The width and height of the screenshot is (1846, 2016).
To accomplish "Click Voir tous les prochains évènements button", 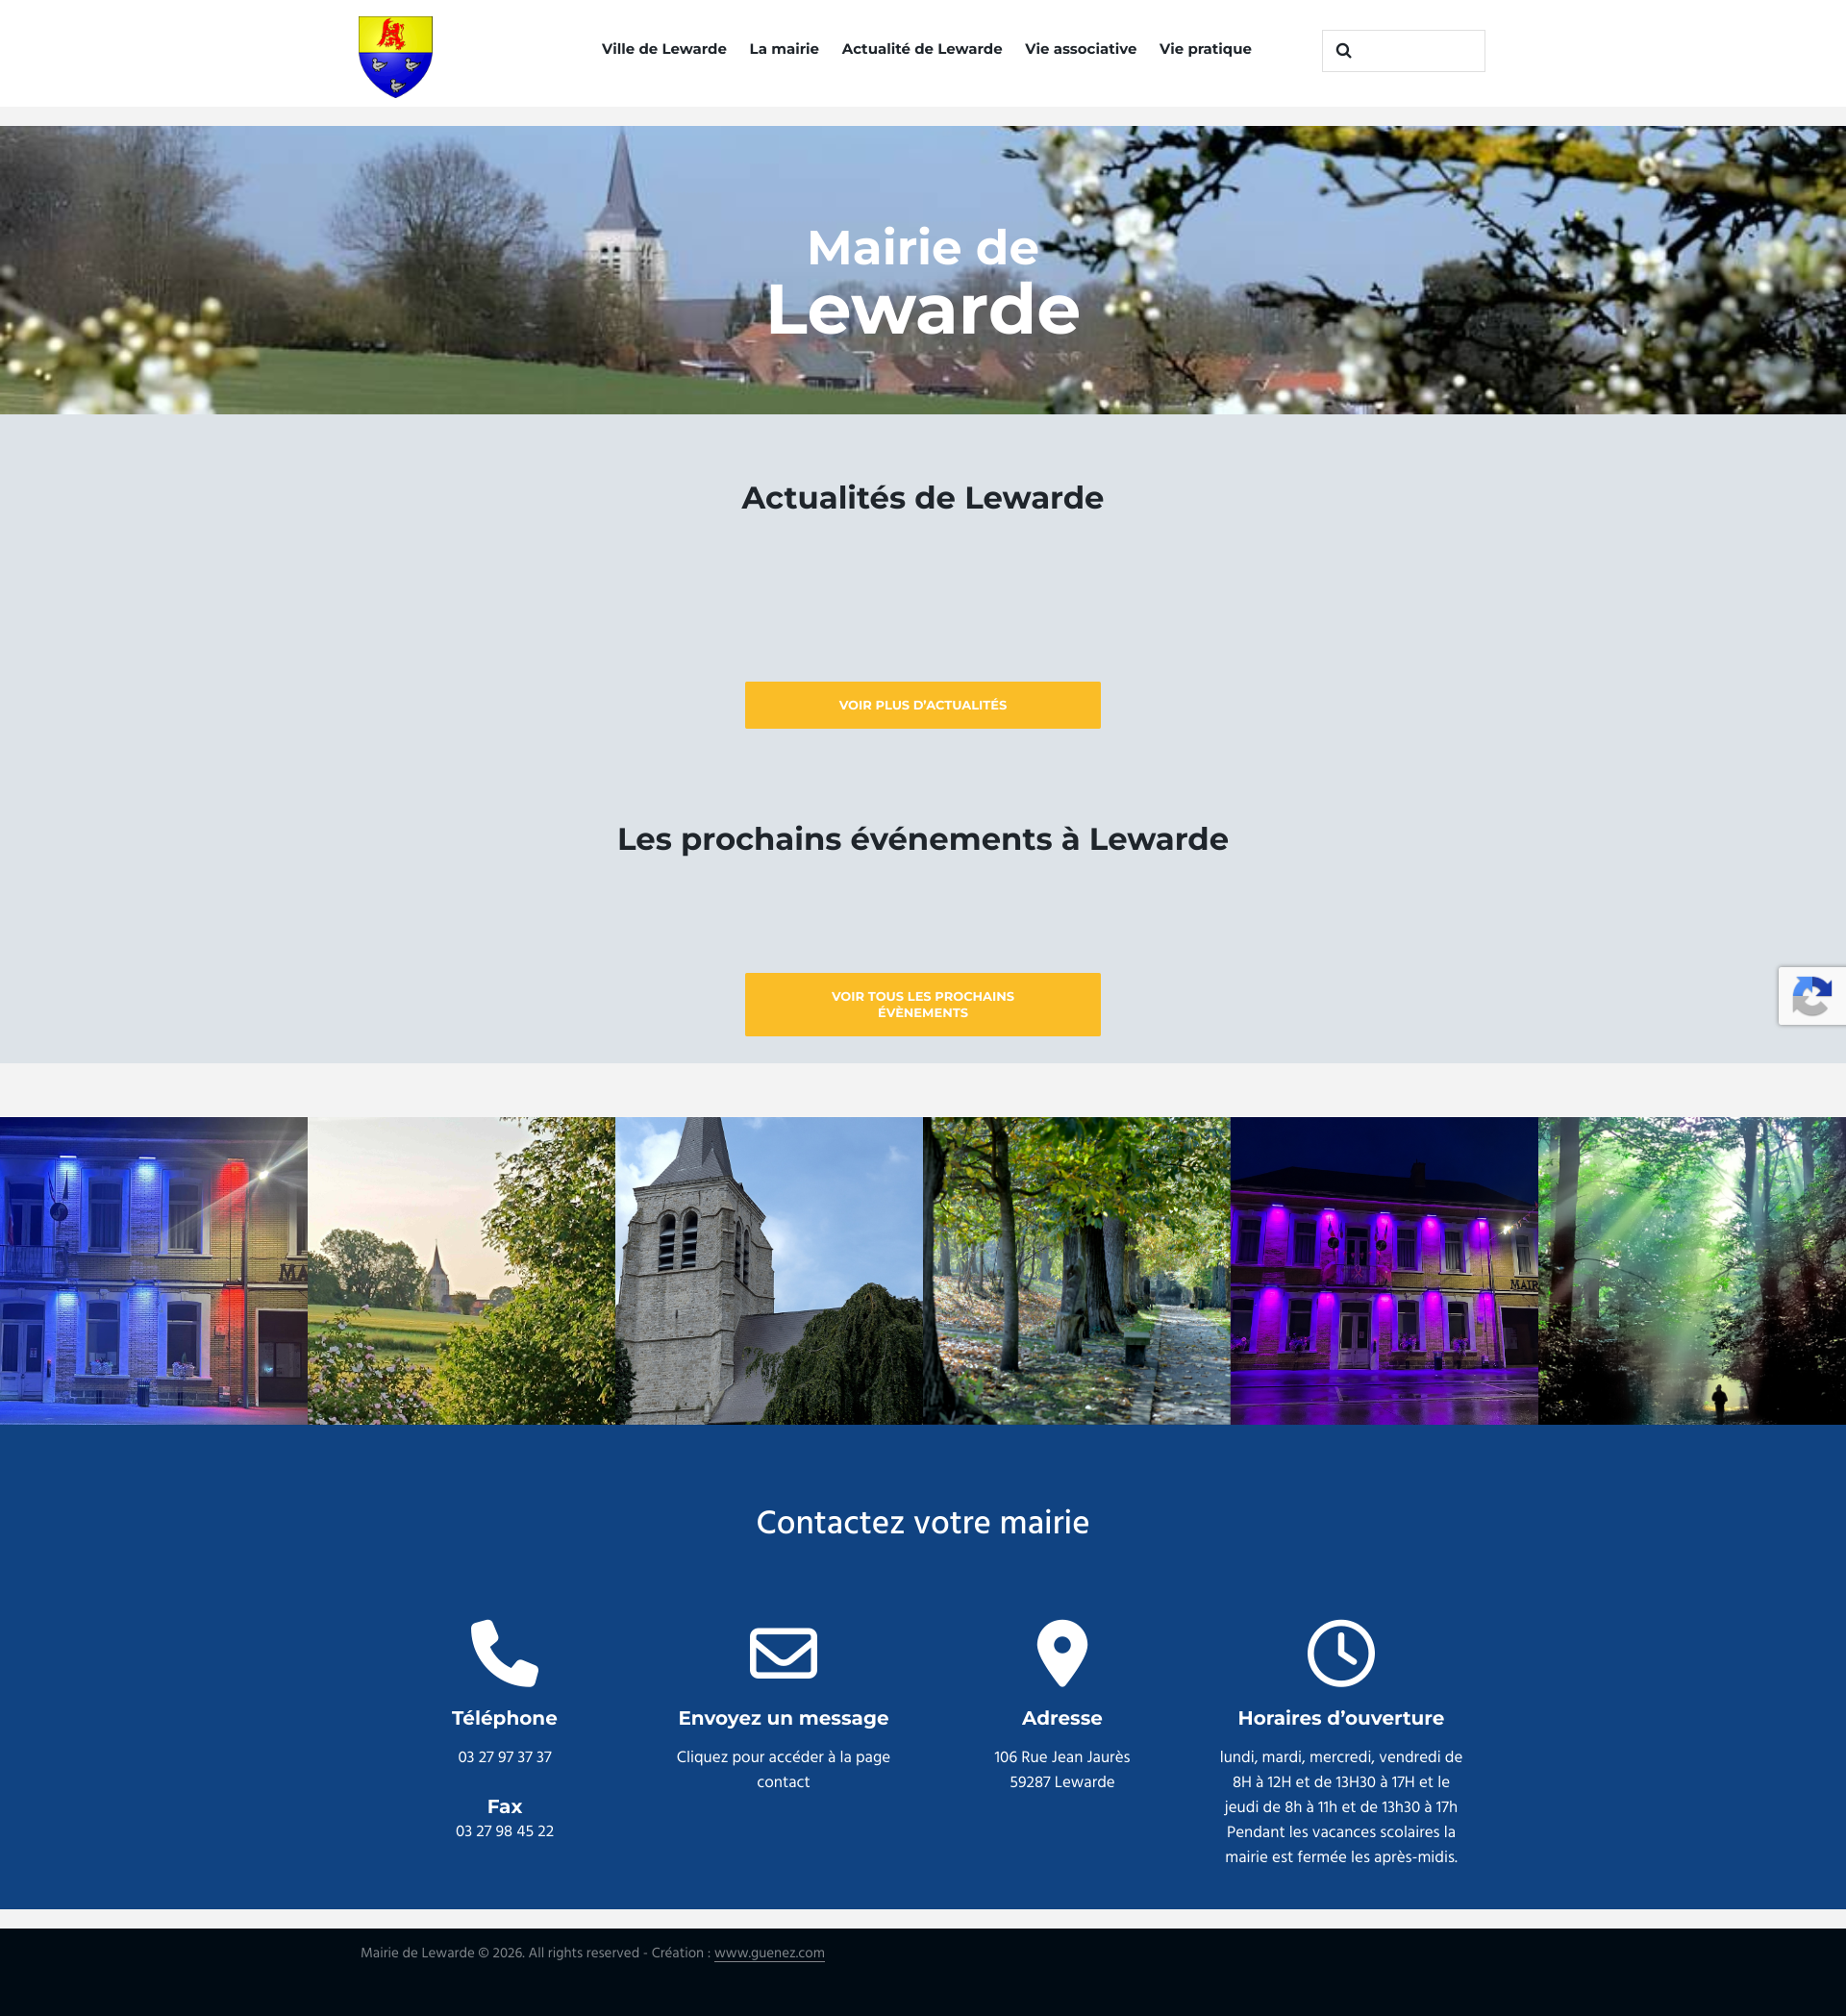I will tap(922, 1004).
